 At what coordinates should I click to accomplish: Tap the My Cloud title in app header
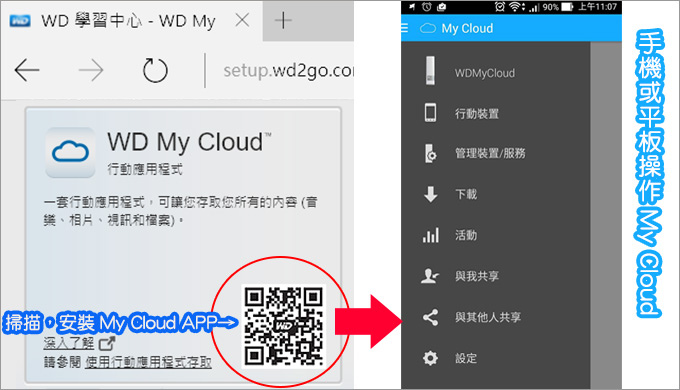pyautogui.click(x=467, y=29)
